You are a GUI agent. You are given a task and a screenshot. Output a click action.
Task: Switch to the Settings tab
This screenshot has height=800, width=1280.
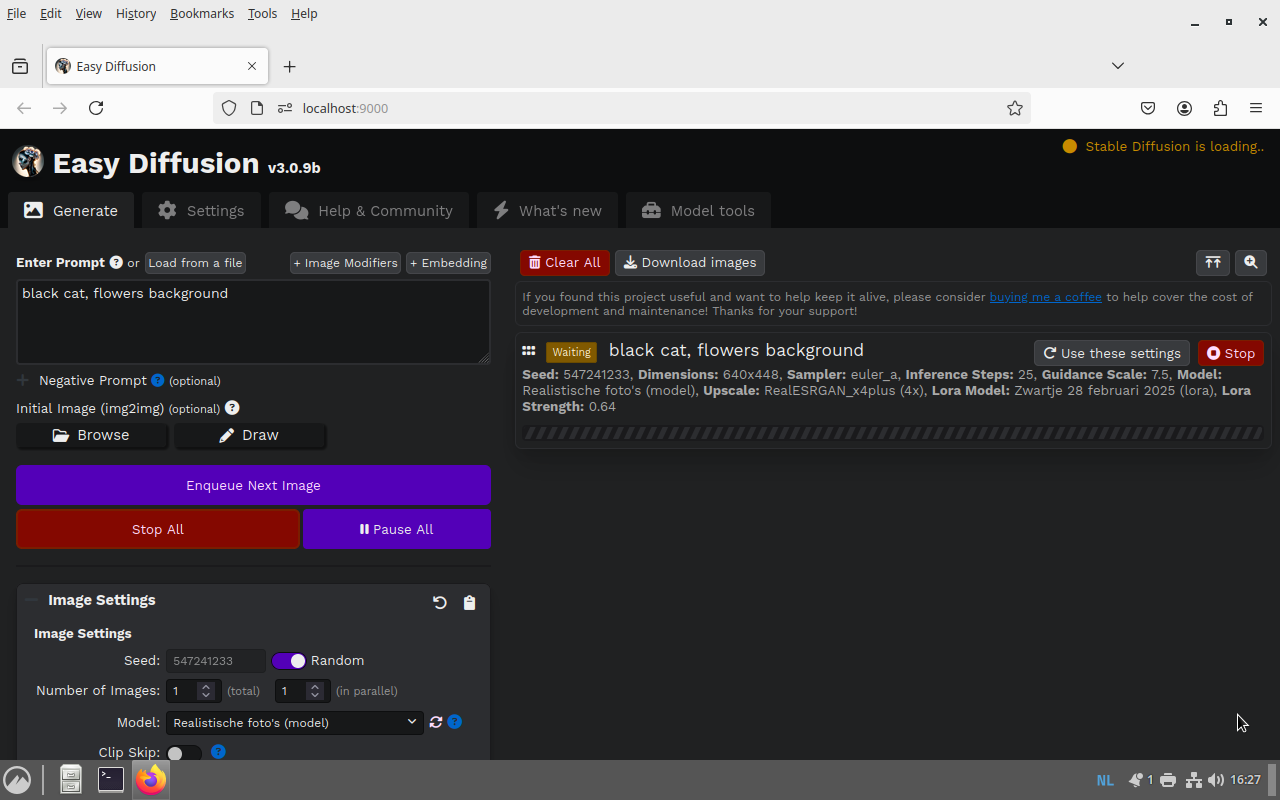pos(201,211)
